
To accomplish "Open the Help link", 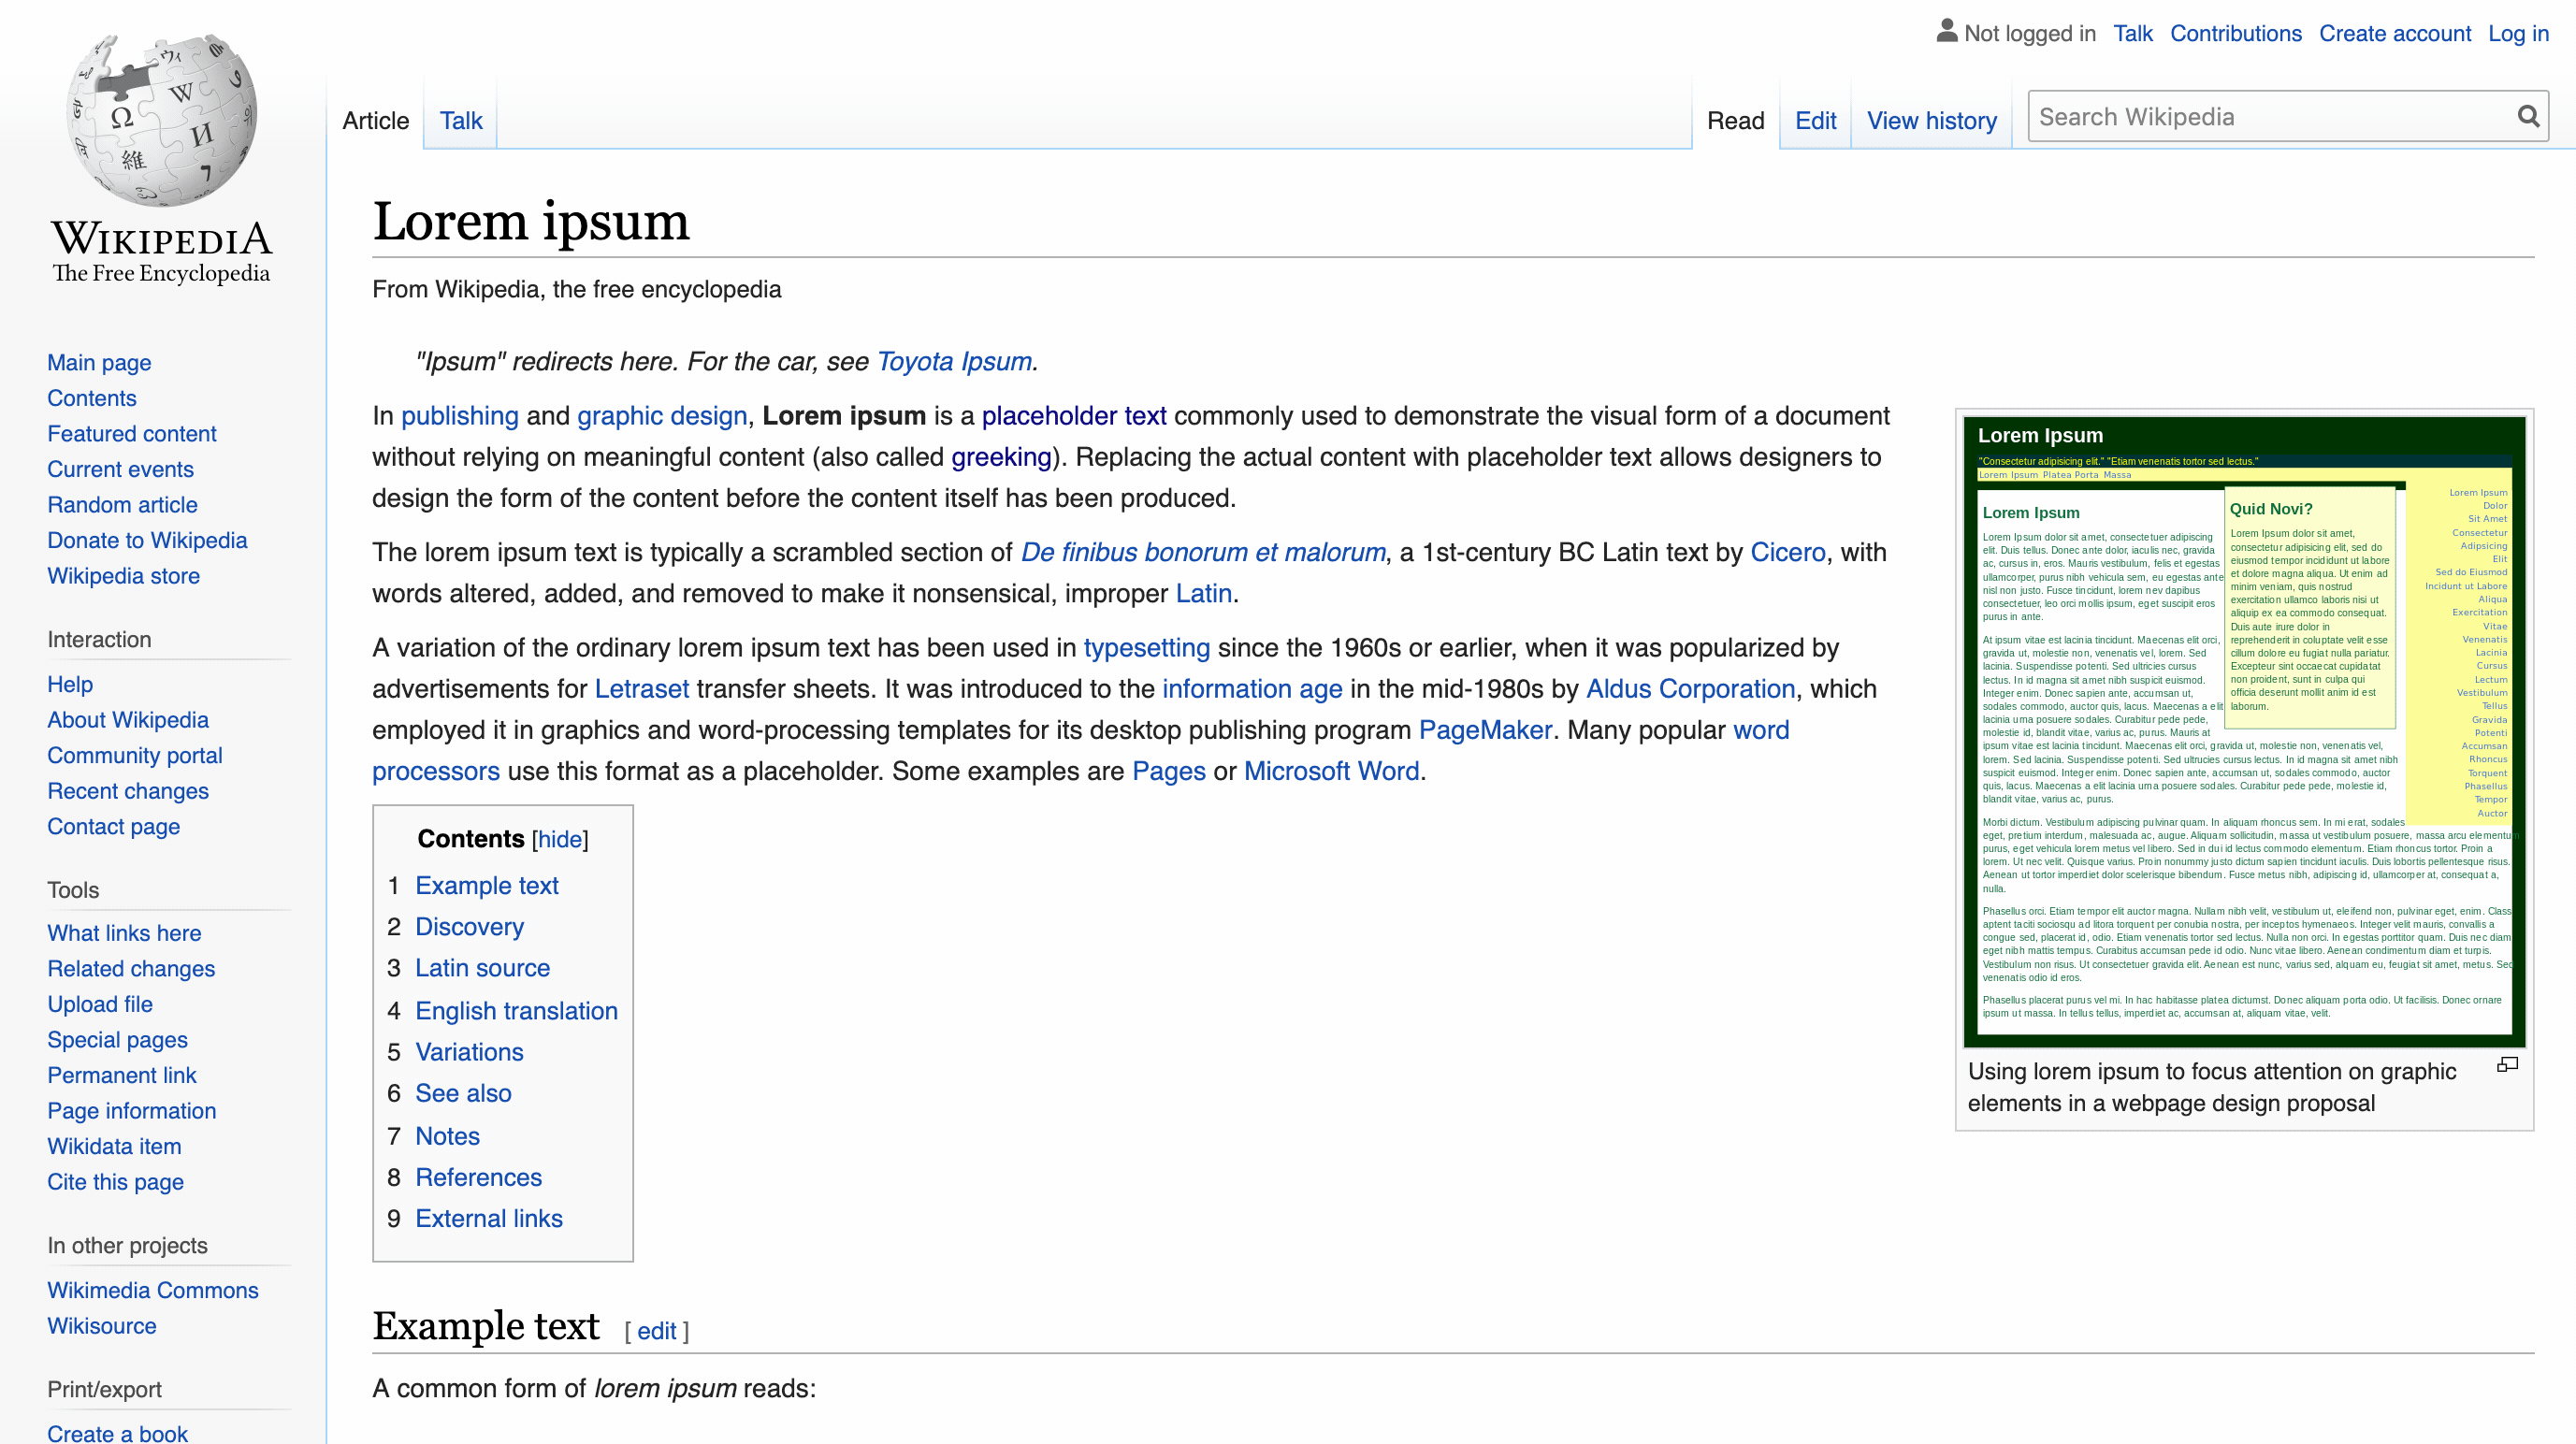I will [x=70, y=684].
